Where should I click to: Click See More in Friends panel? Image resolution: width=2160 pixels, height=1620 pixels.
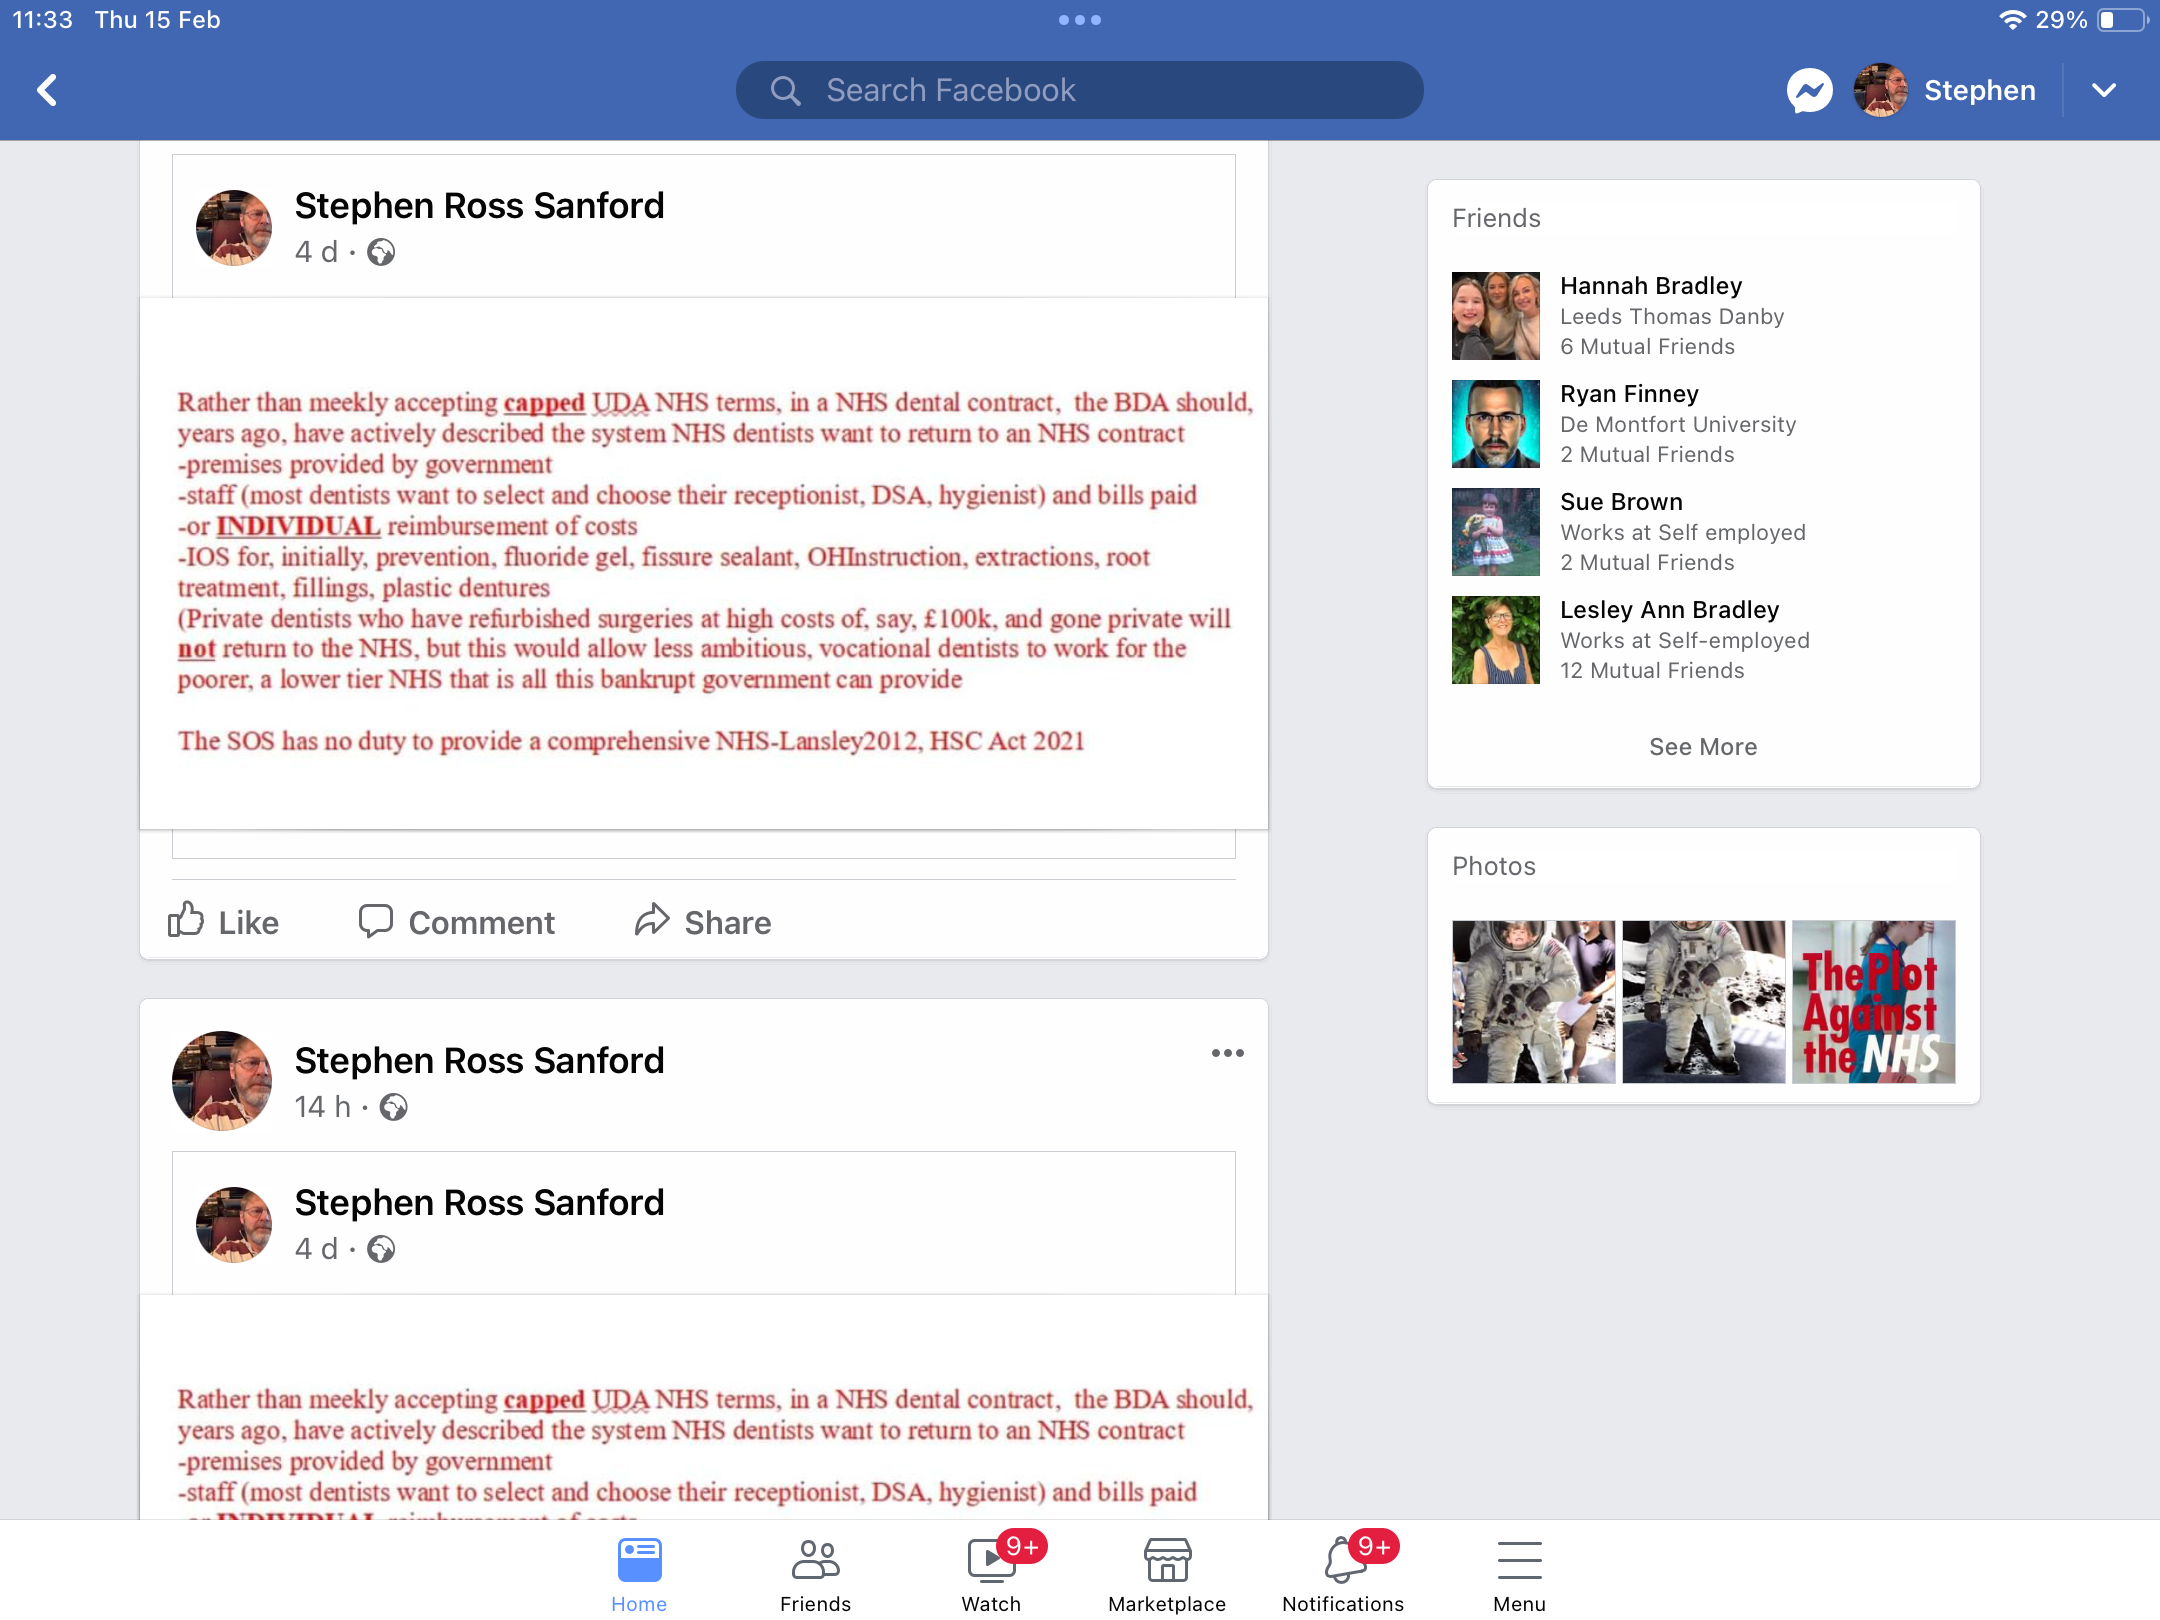(x=1703, y=747)
